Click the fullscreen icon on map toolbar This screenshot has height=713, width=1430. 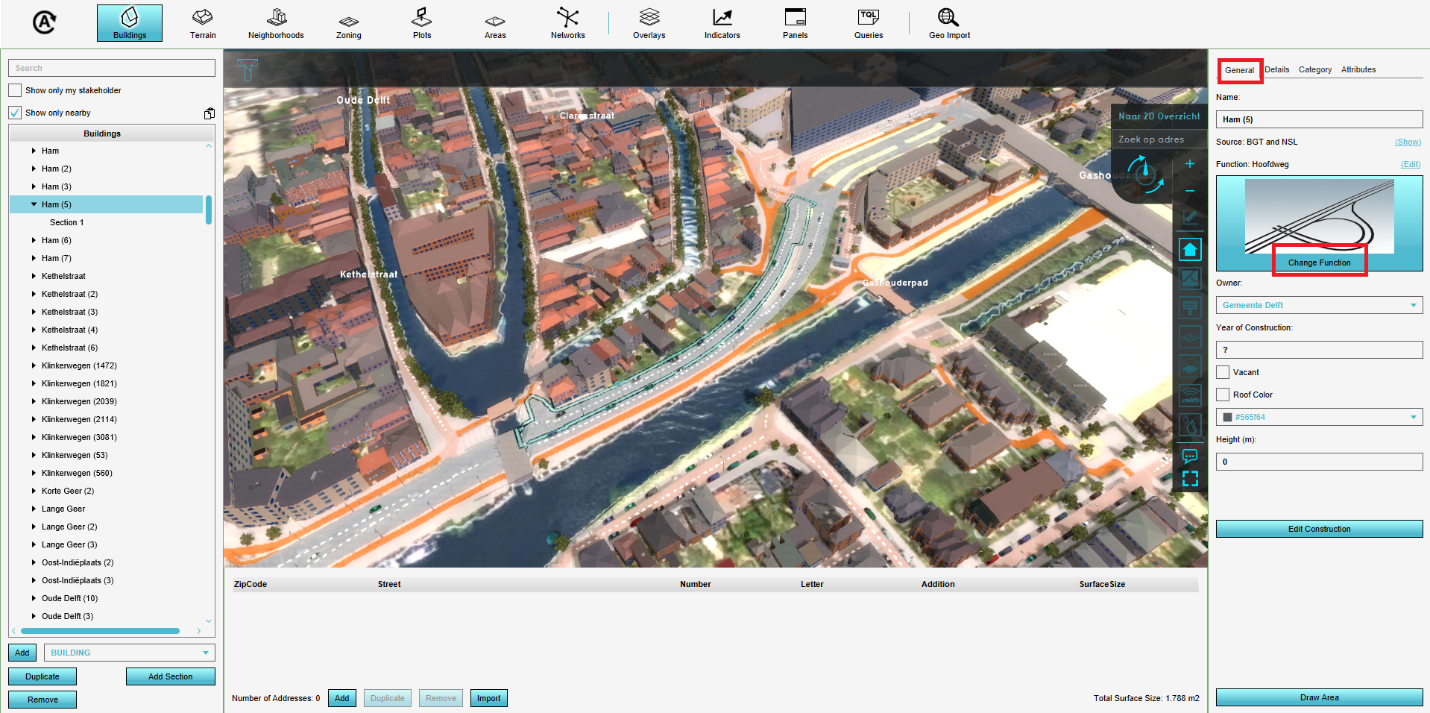point(1189,479)
